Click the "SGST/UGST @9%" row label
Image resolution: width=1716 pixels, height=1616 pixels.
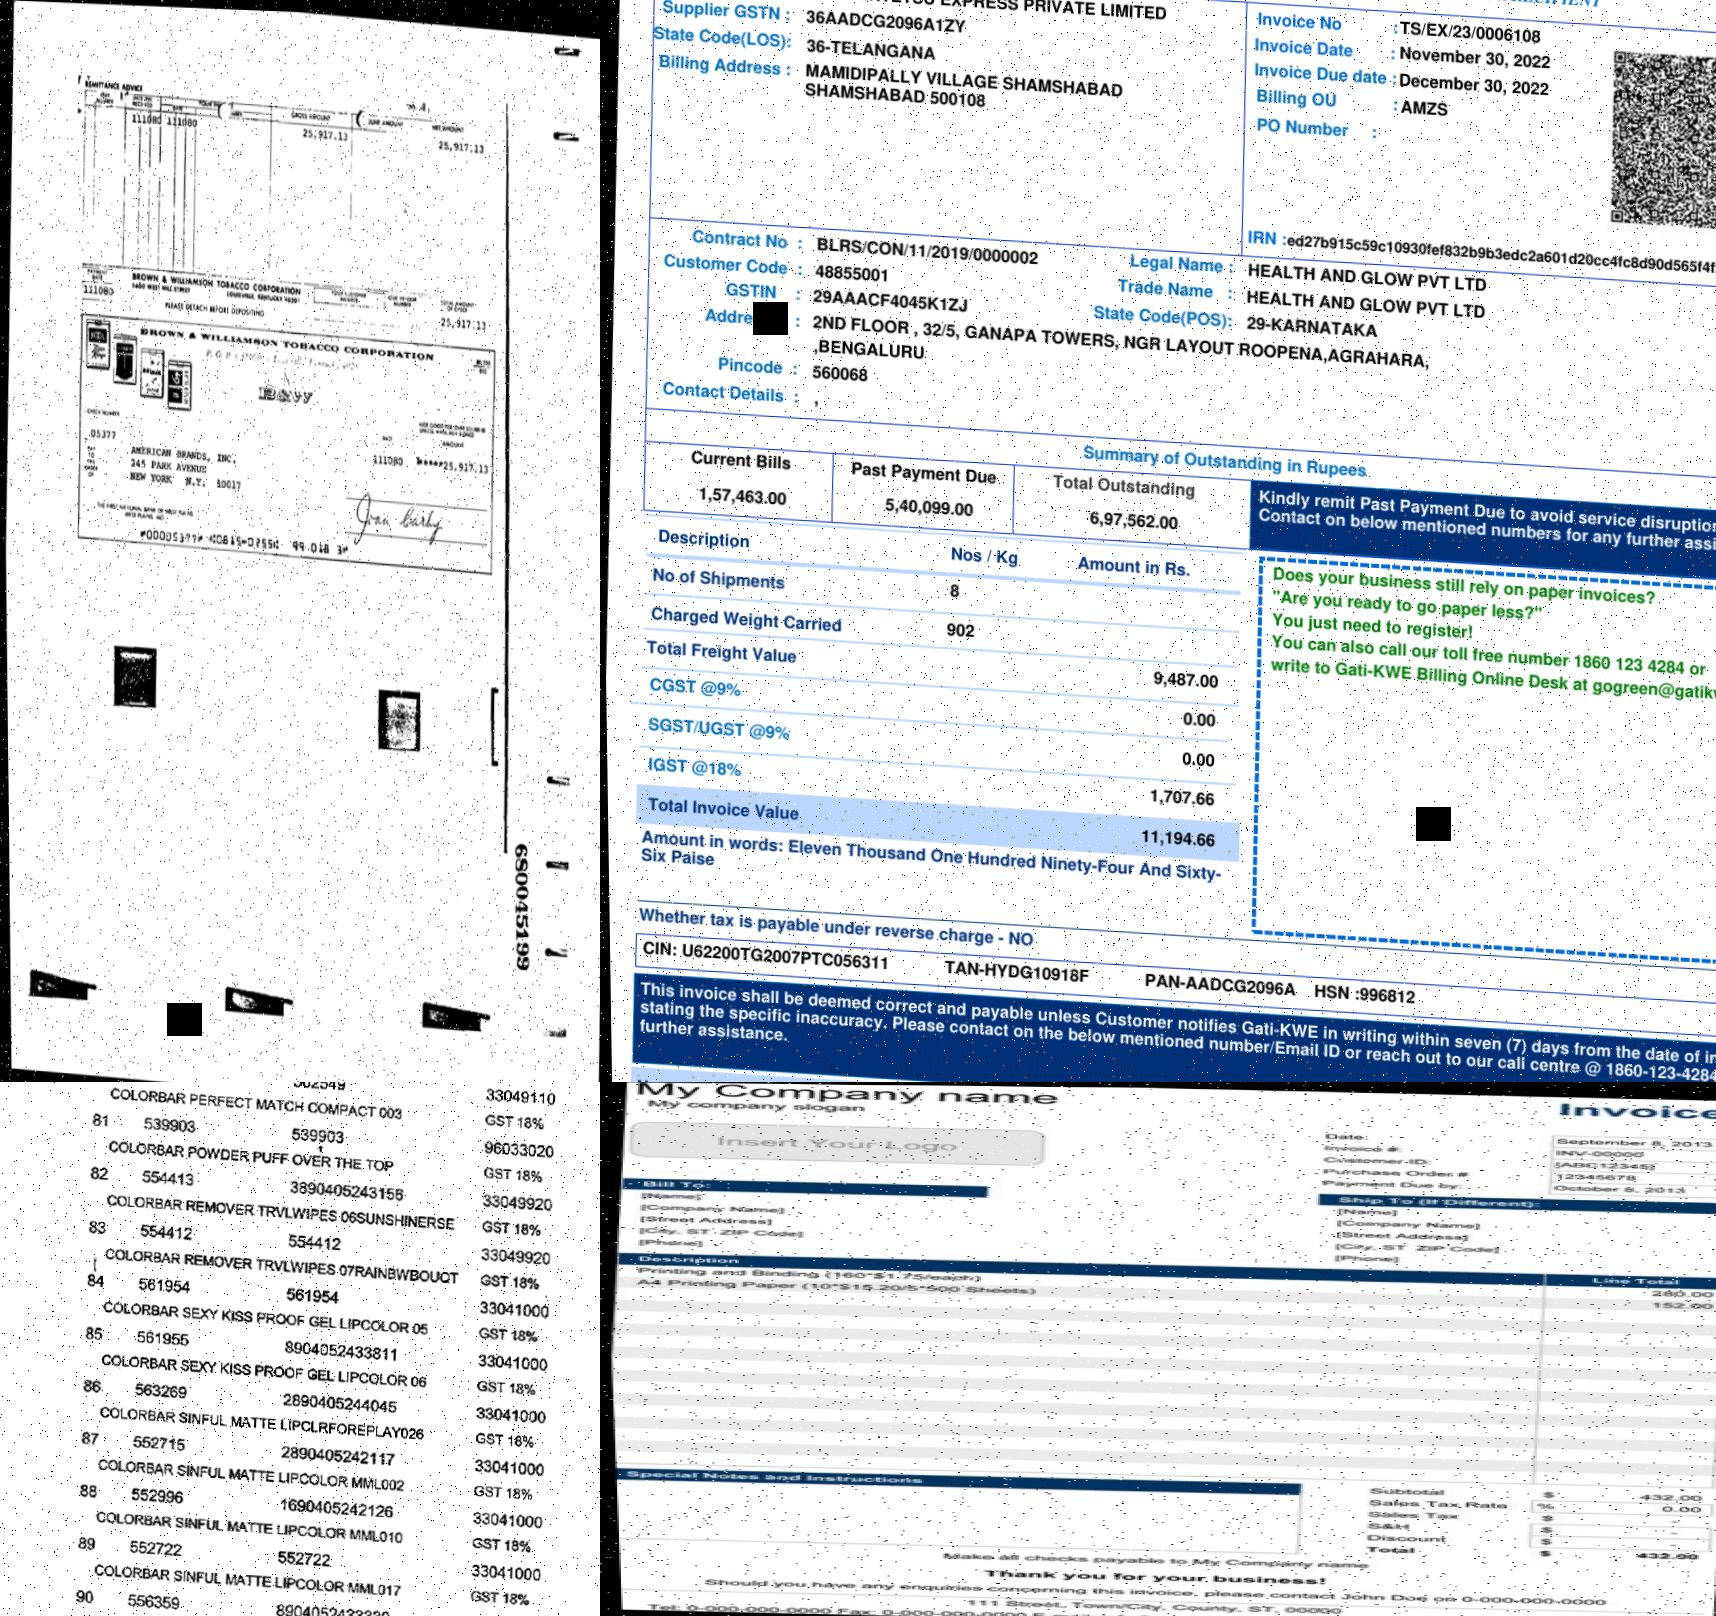click(719, 729)
